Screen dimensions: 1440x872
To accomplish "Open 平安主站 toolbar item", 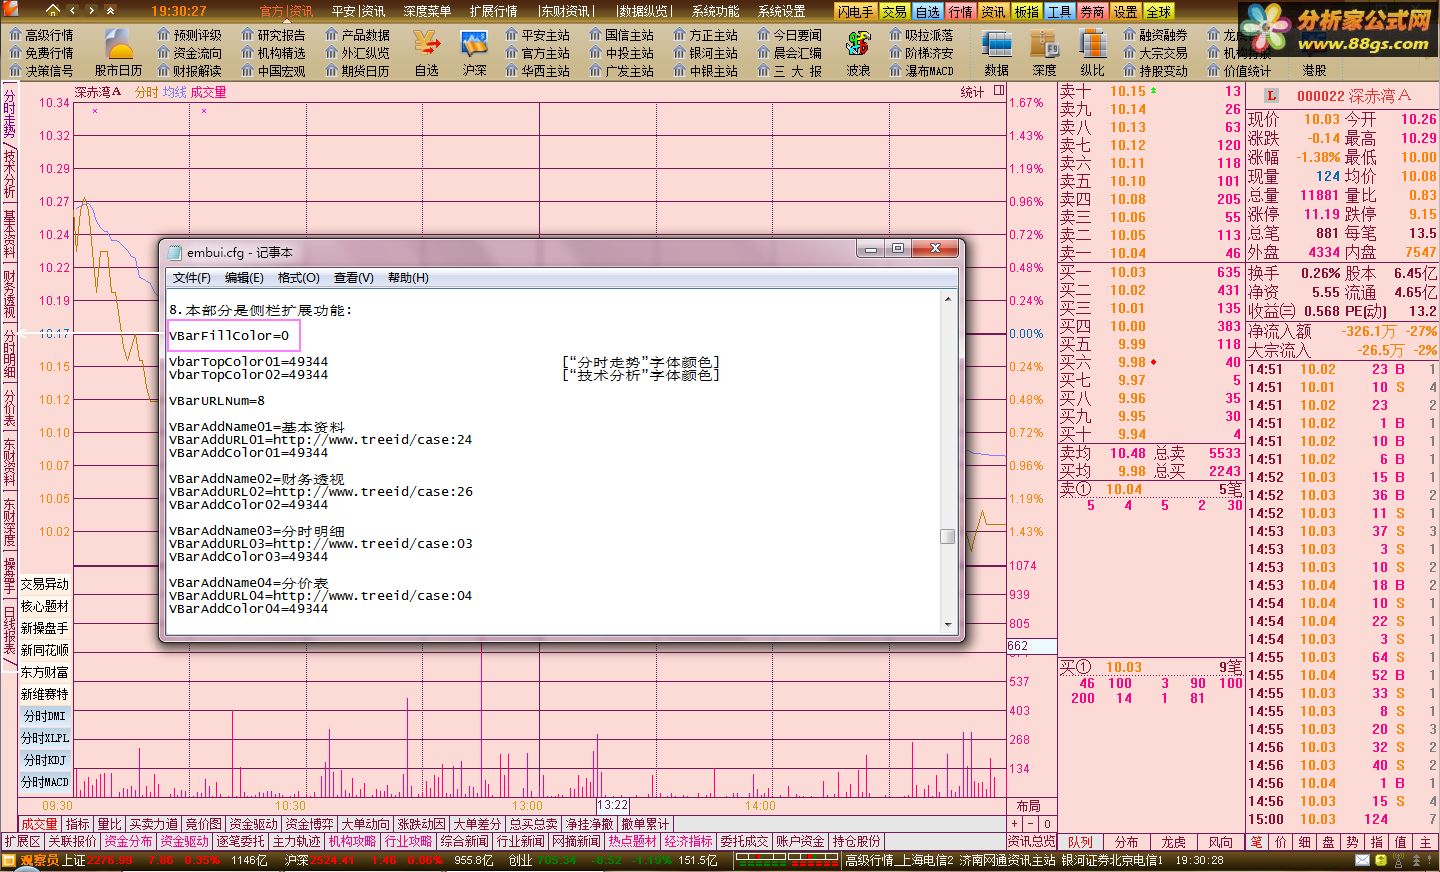I will pos(538,35).
